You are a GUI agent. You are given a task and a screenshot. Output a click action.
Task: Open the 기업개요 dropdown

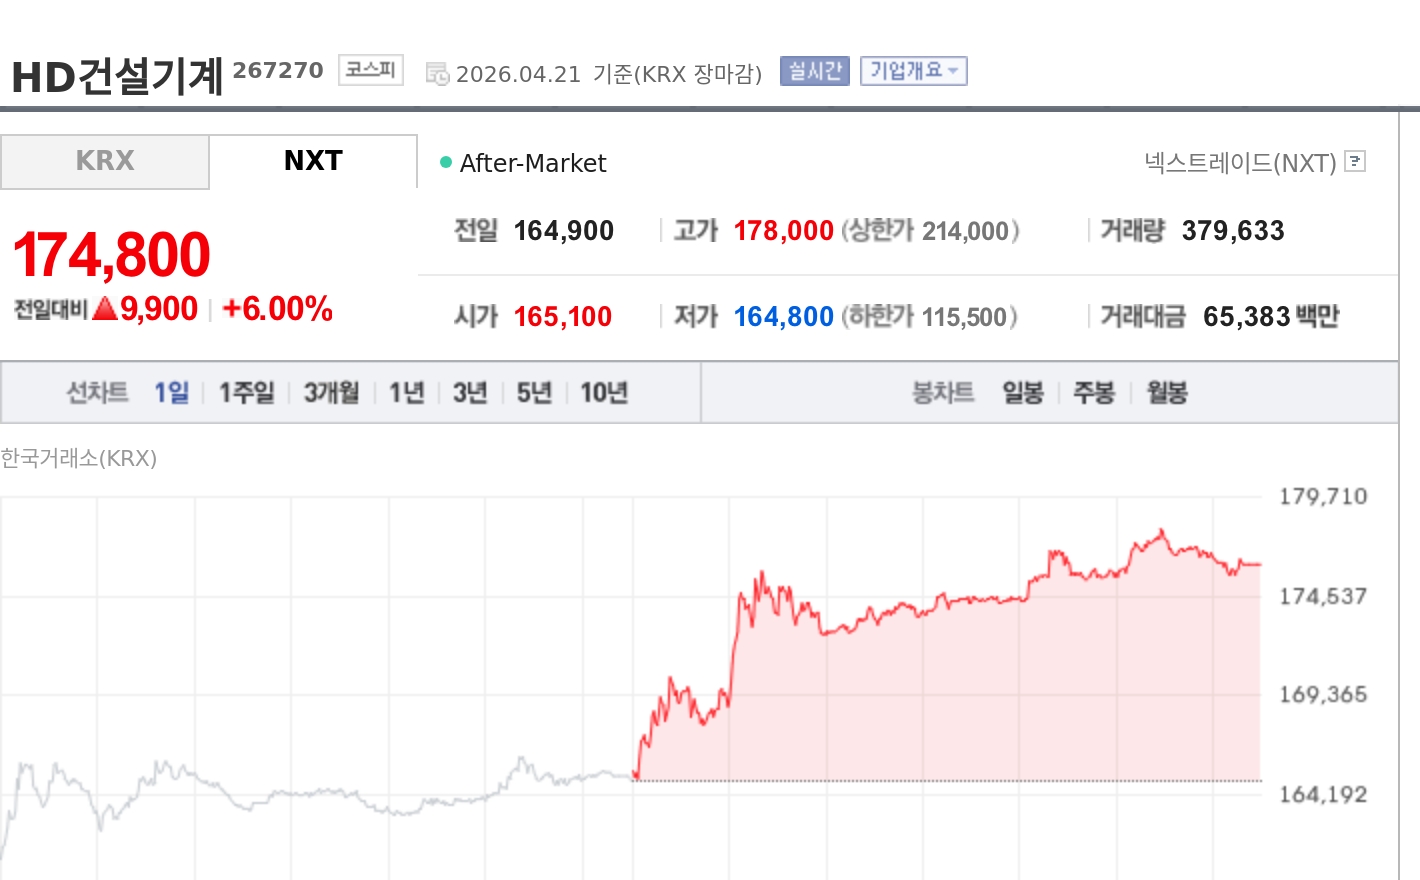(x=913, y=71)
